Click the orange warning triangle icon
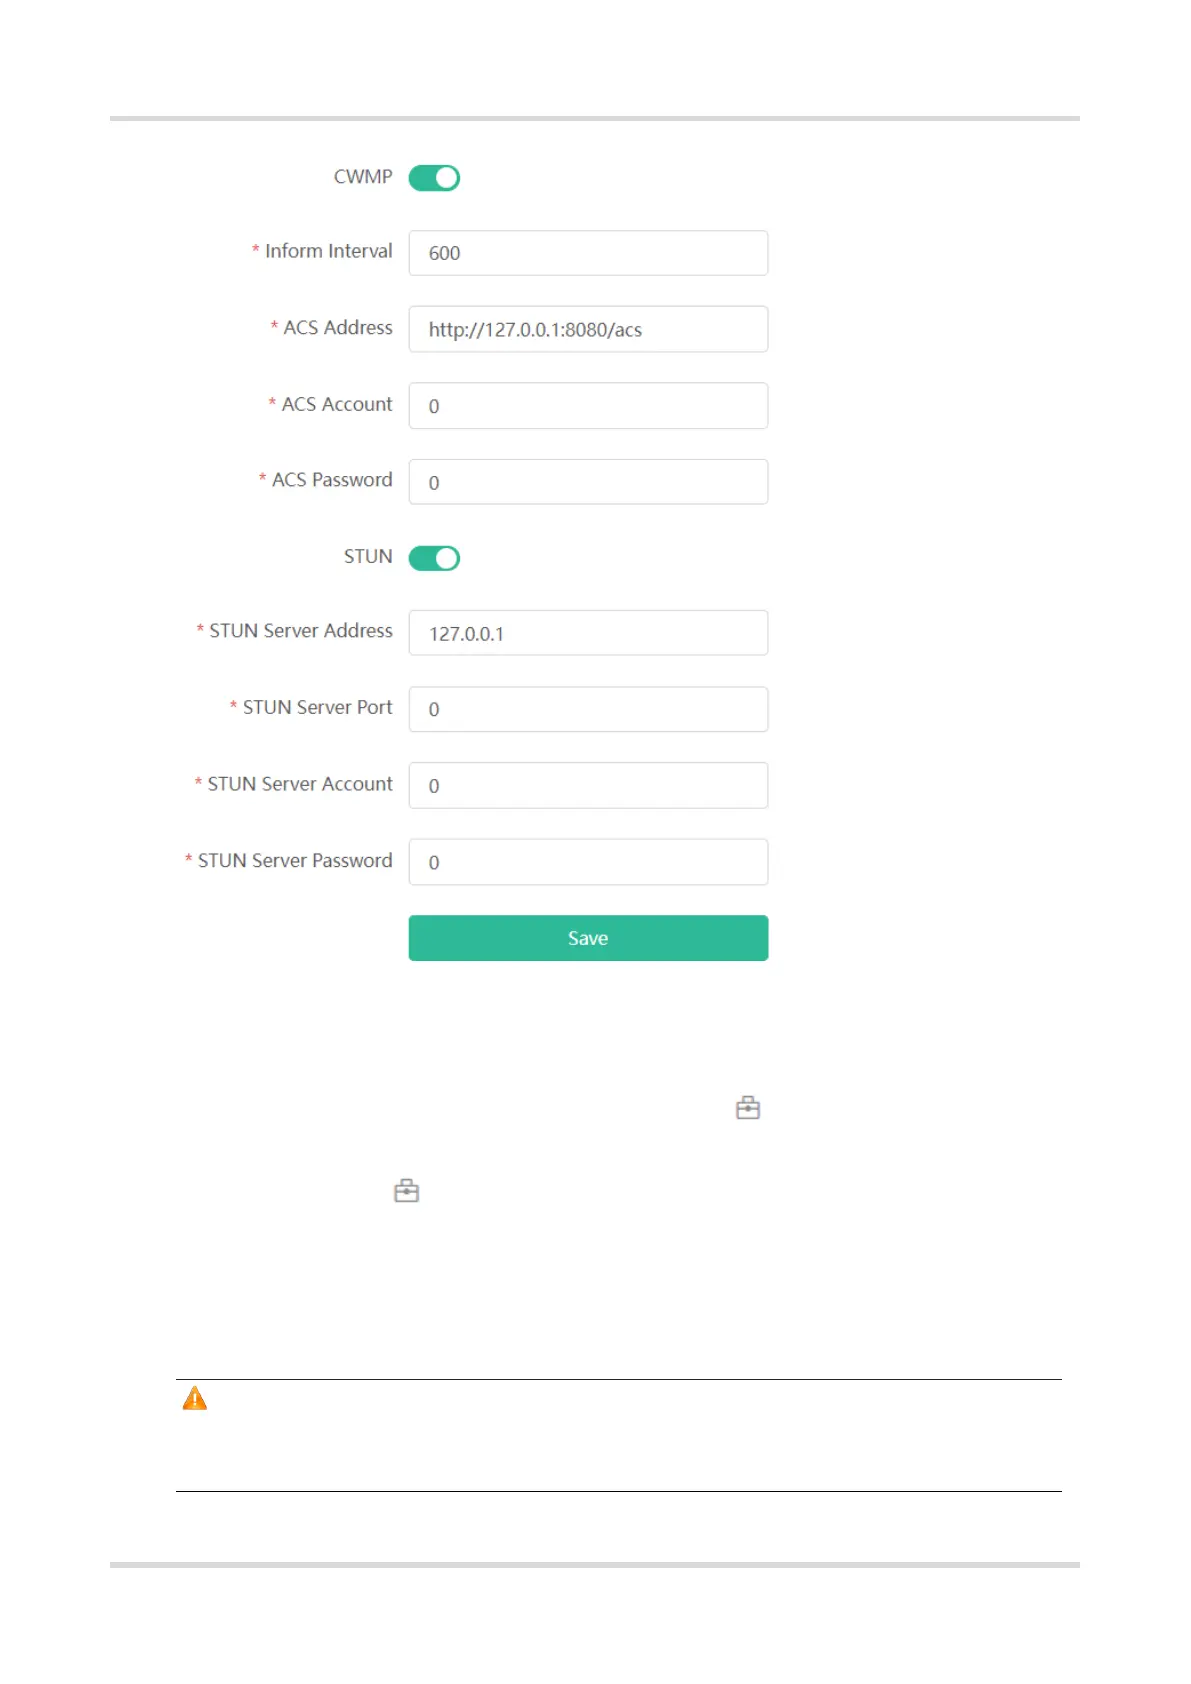The height and width of the screenshot is (1684, 1191). coord(195,1398)
